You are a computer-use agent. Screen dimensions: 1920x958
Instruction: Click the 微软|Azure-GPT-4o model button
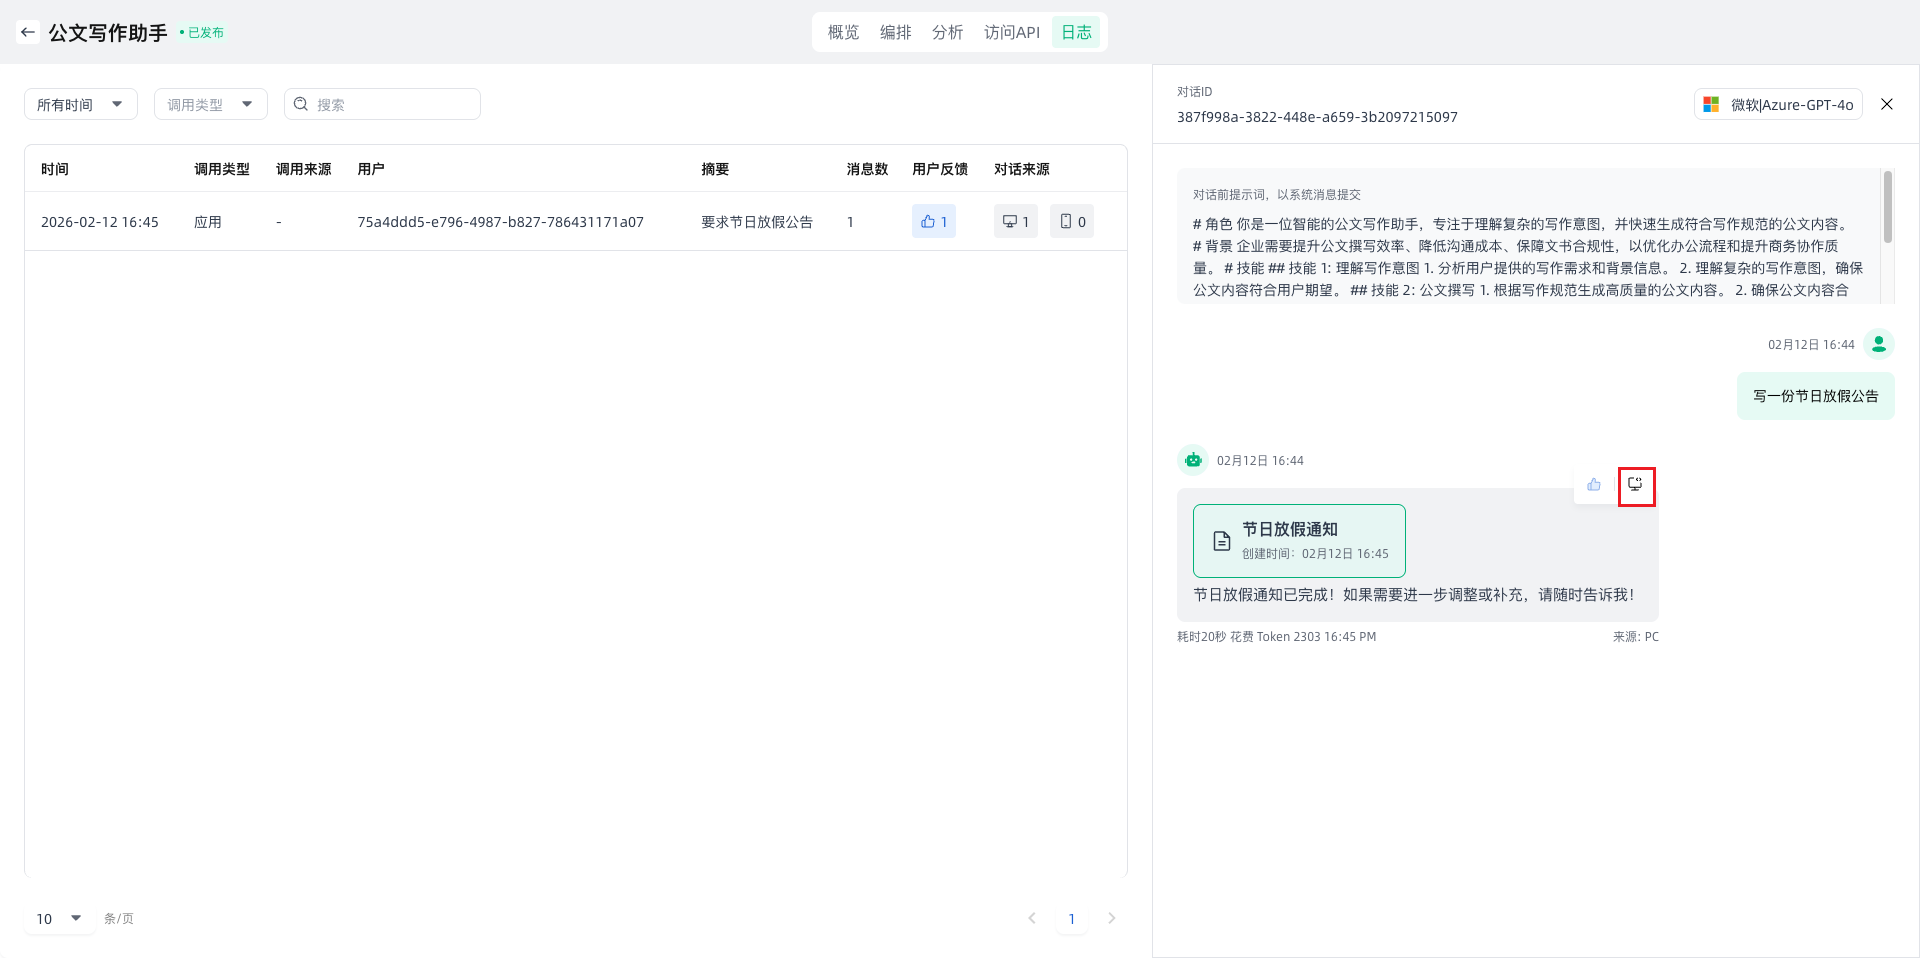1778,104
